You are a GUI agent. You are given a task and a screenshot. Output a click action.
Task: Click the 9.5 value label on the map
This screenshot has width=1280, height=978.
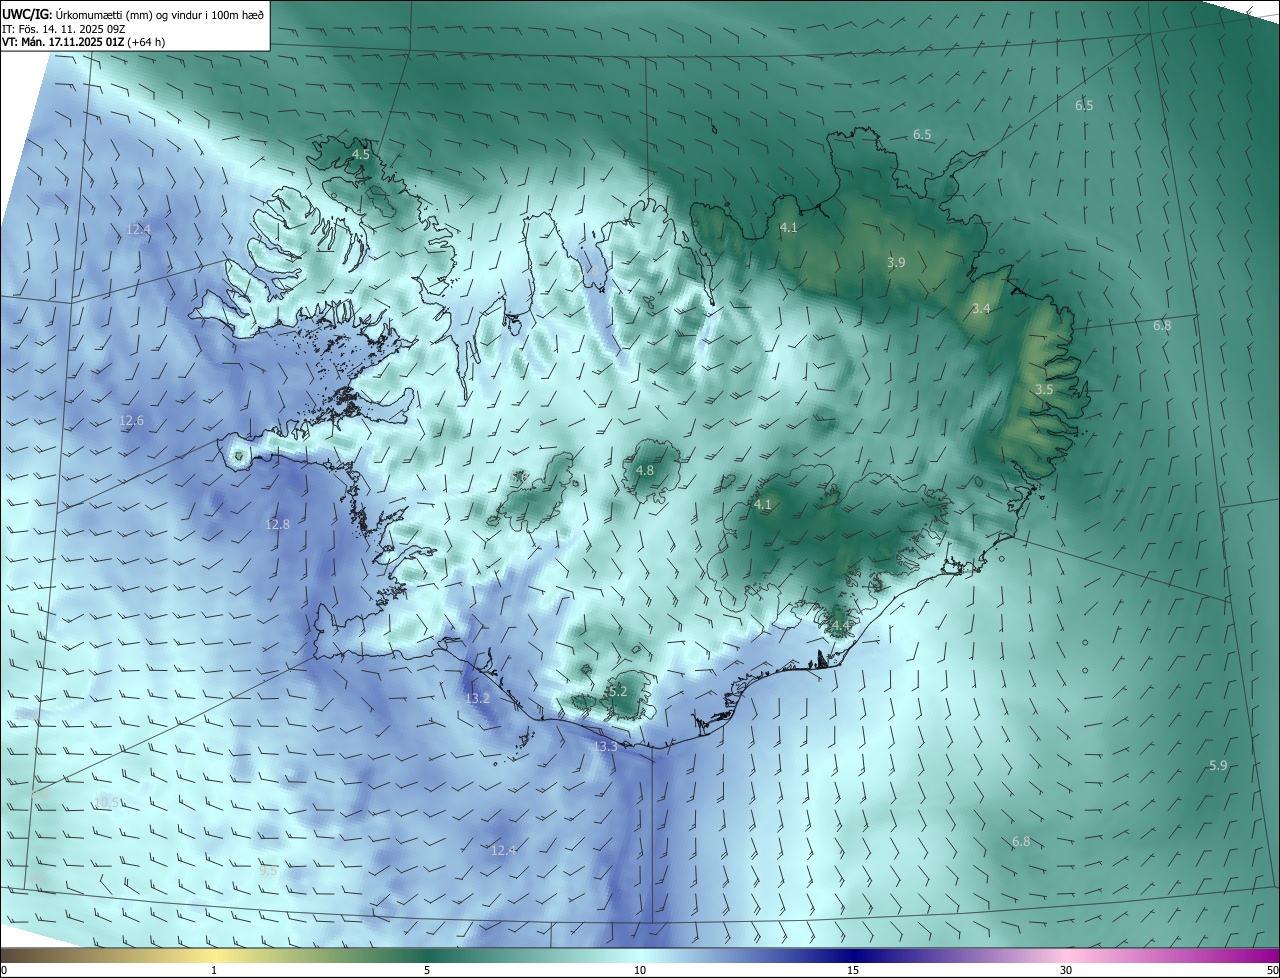(x=268, y=870)
